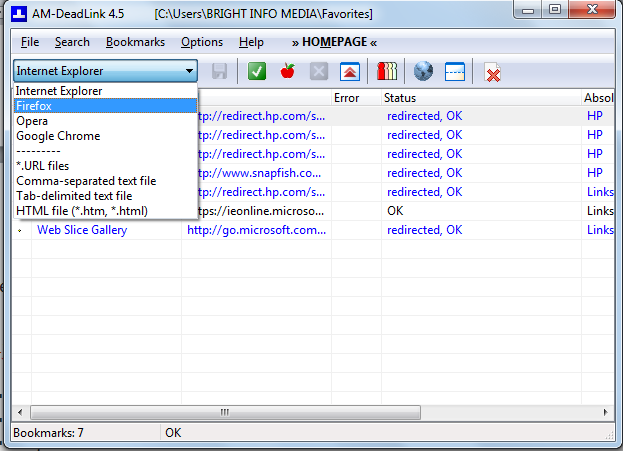The image size is (623, 451).
Task: Select Tab-delimited text file option
Action: coord(105,196)
